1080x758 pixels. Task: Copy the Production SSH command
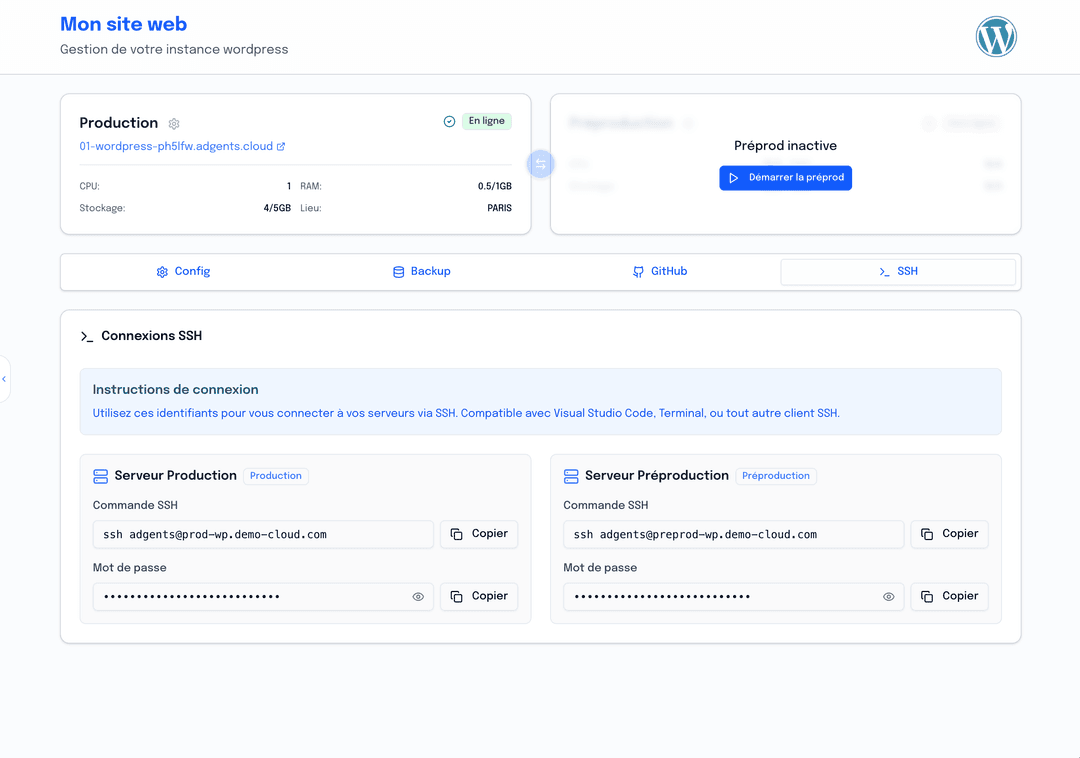pyautogui.click(x=479, y=534)
